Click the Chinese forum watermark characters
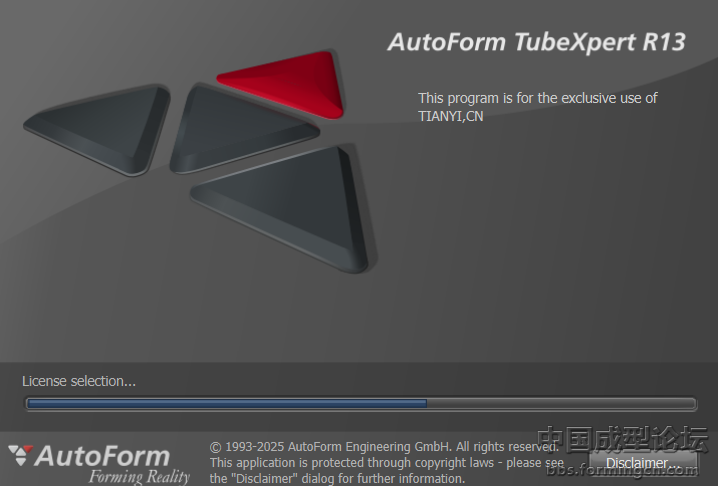718x486 pixels. click(622, 438)
